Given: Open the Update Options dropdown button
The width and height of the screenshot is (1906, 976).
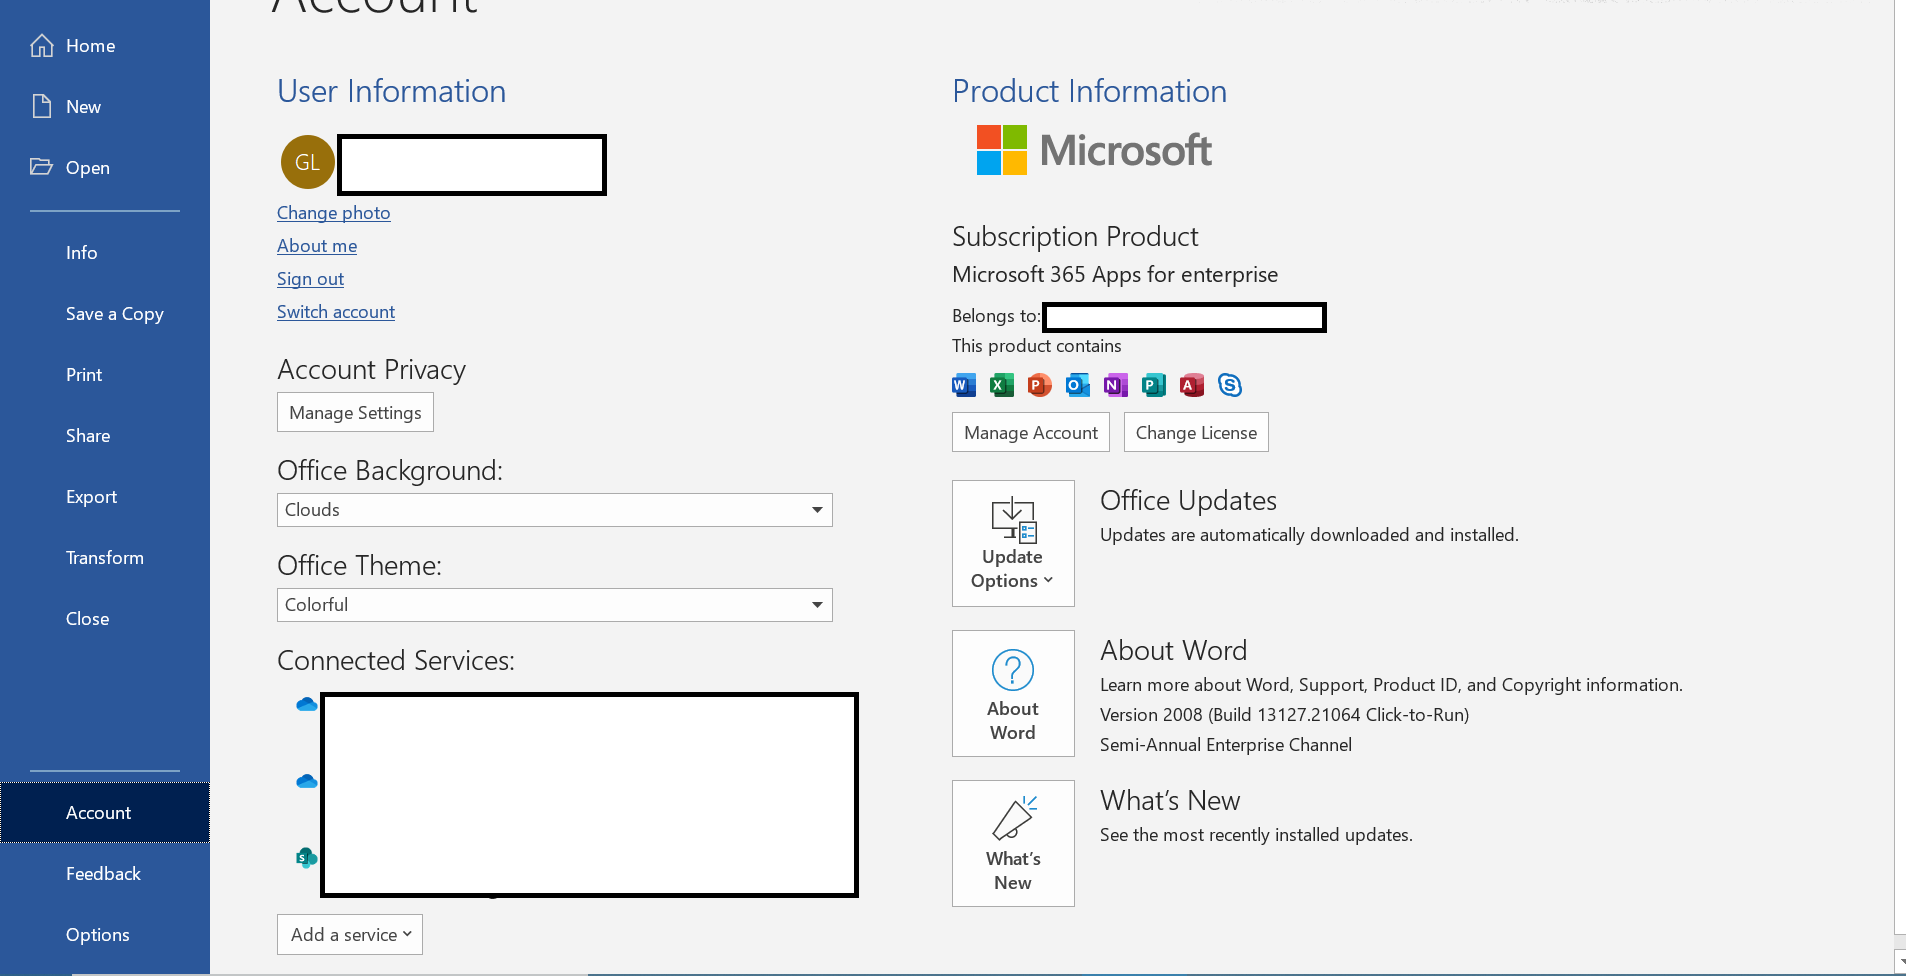Looking at the screenshot, I should click(1013, 543).
